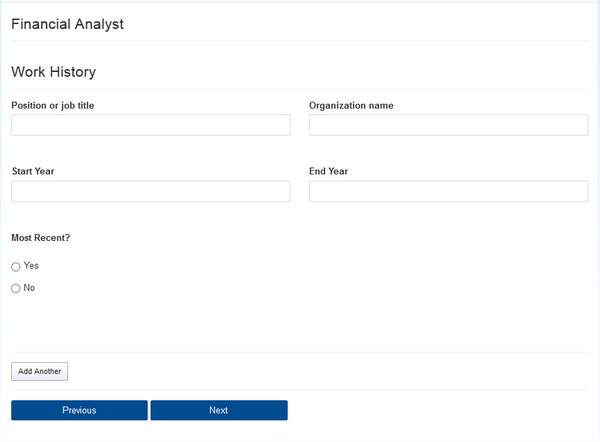Viewport: 600px width, 442px height.
Task: Choose the No radio button
Action: click(15, 289)
